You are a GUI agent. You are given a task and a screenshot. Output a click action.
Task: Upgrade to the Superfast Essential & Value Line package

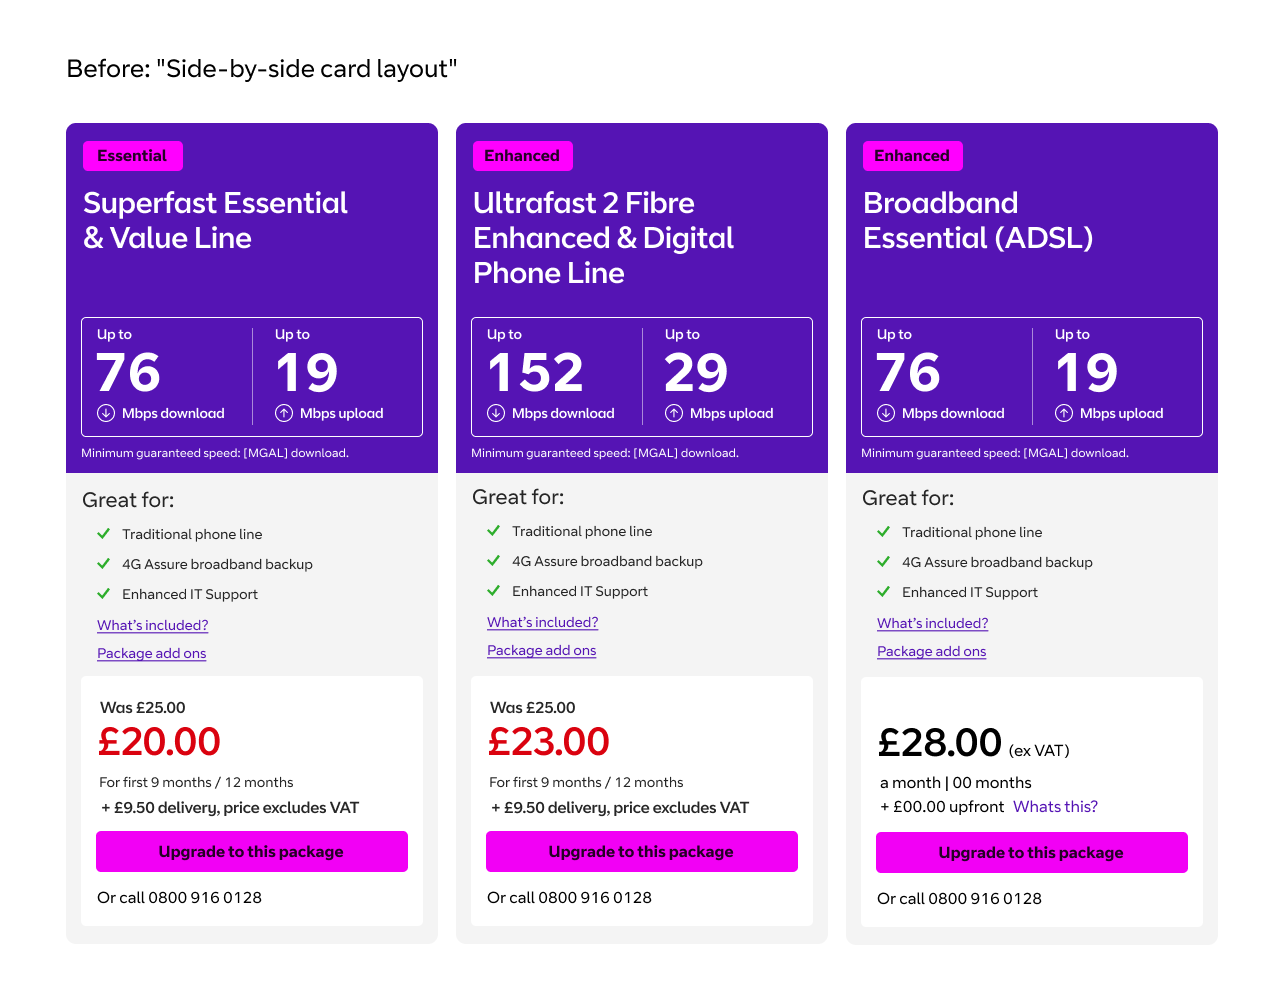click(251, 852)
